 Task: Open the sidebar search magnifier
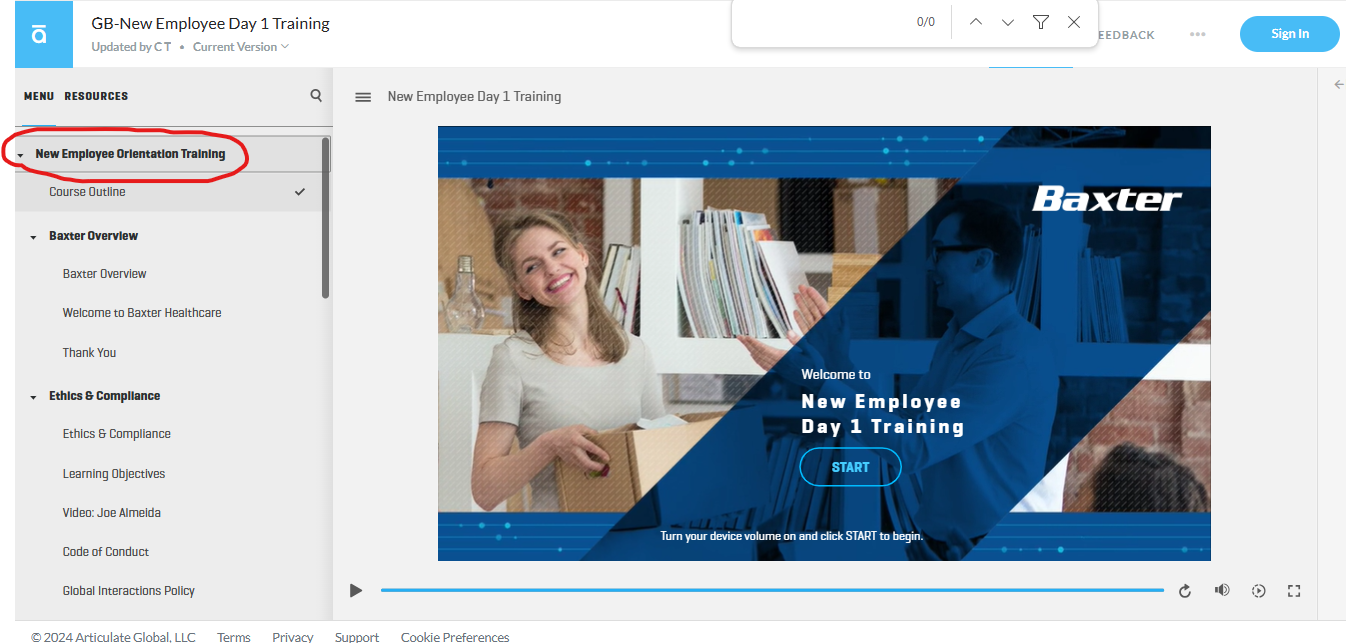coord(316,96)
